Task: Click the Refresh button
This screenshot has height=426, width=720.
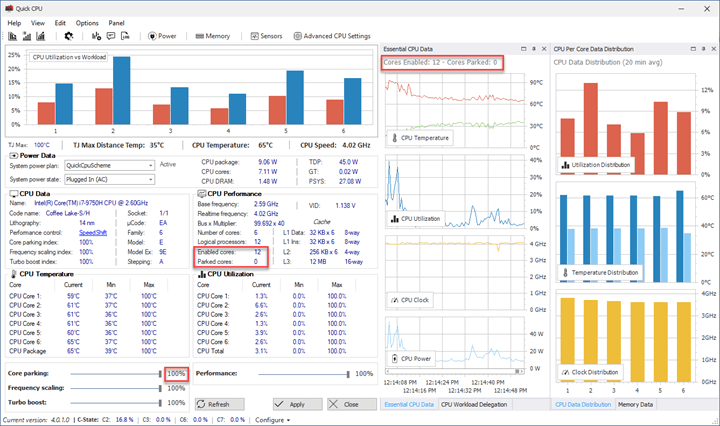Action: [x=219, y=404]
